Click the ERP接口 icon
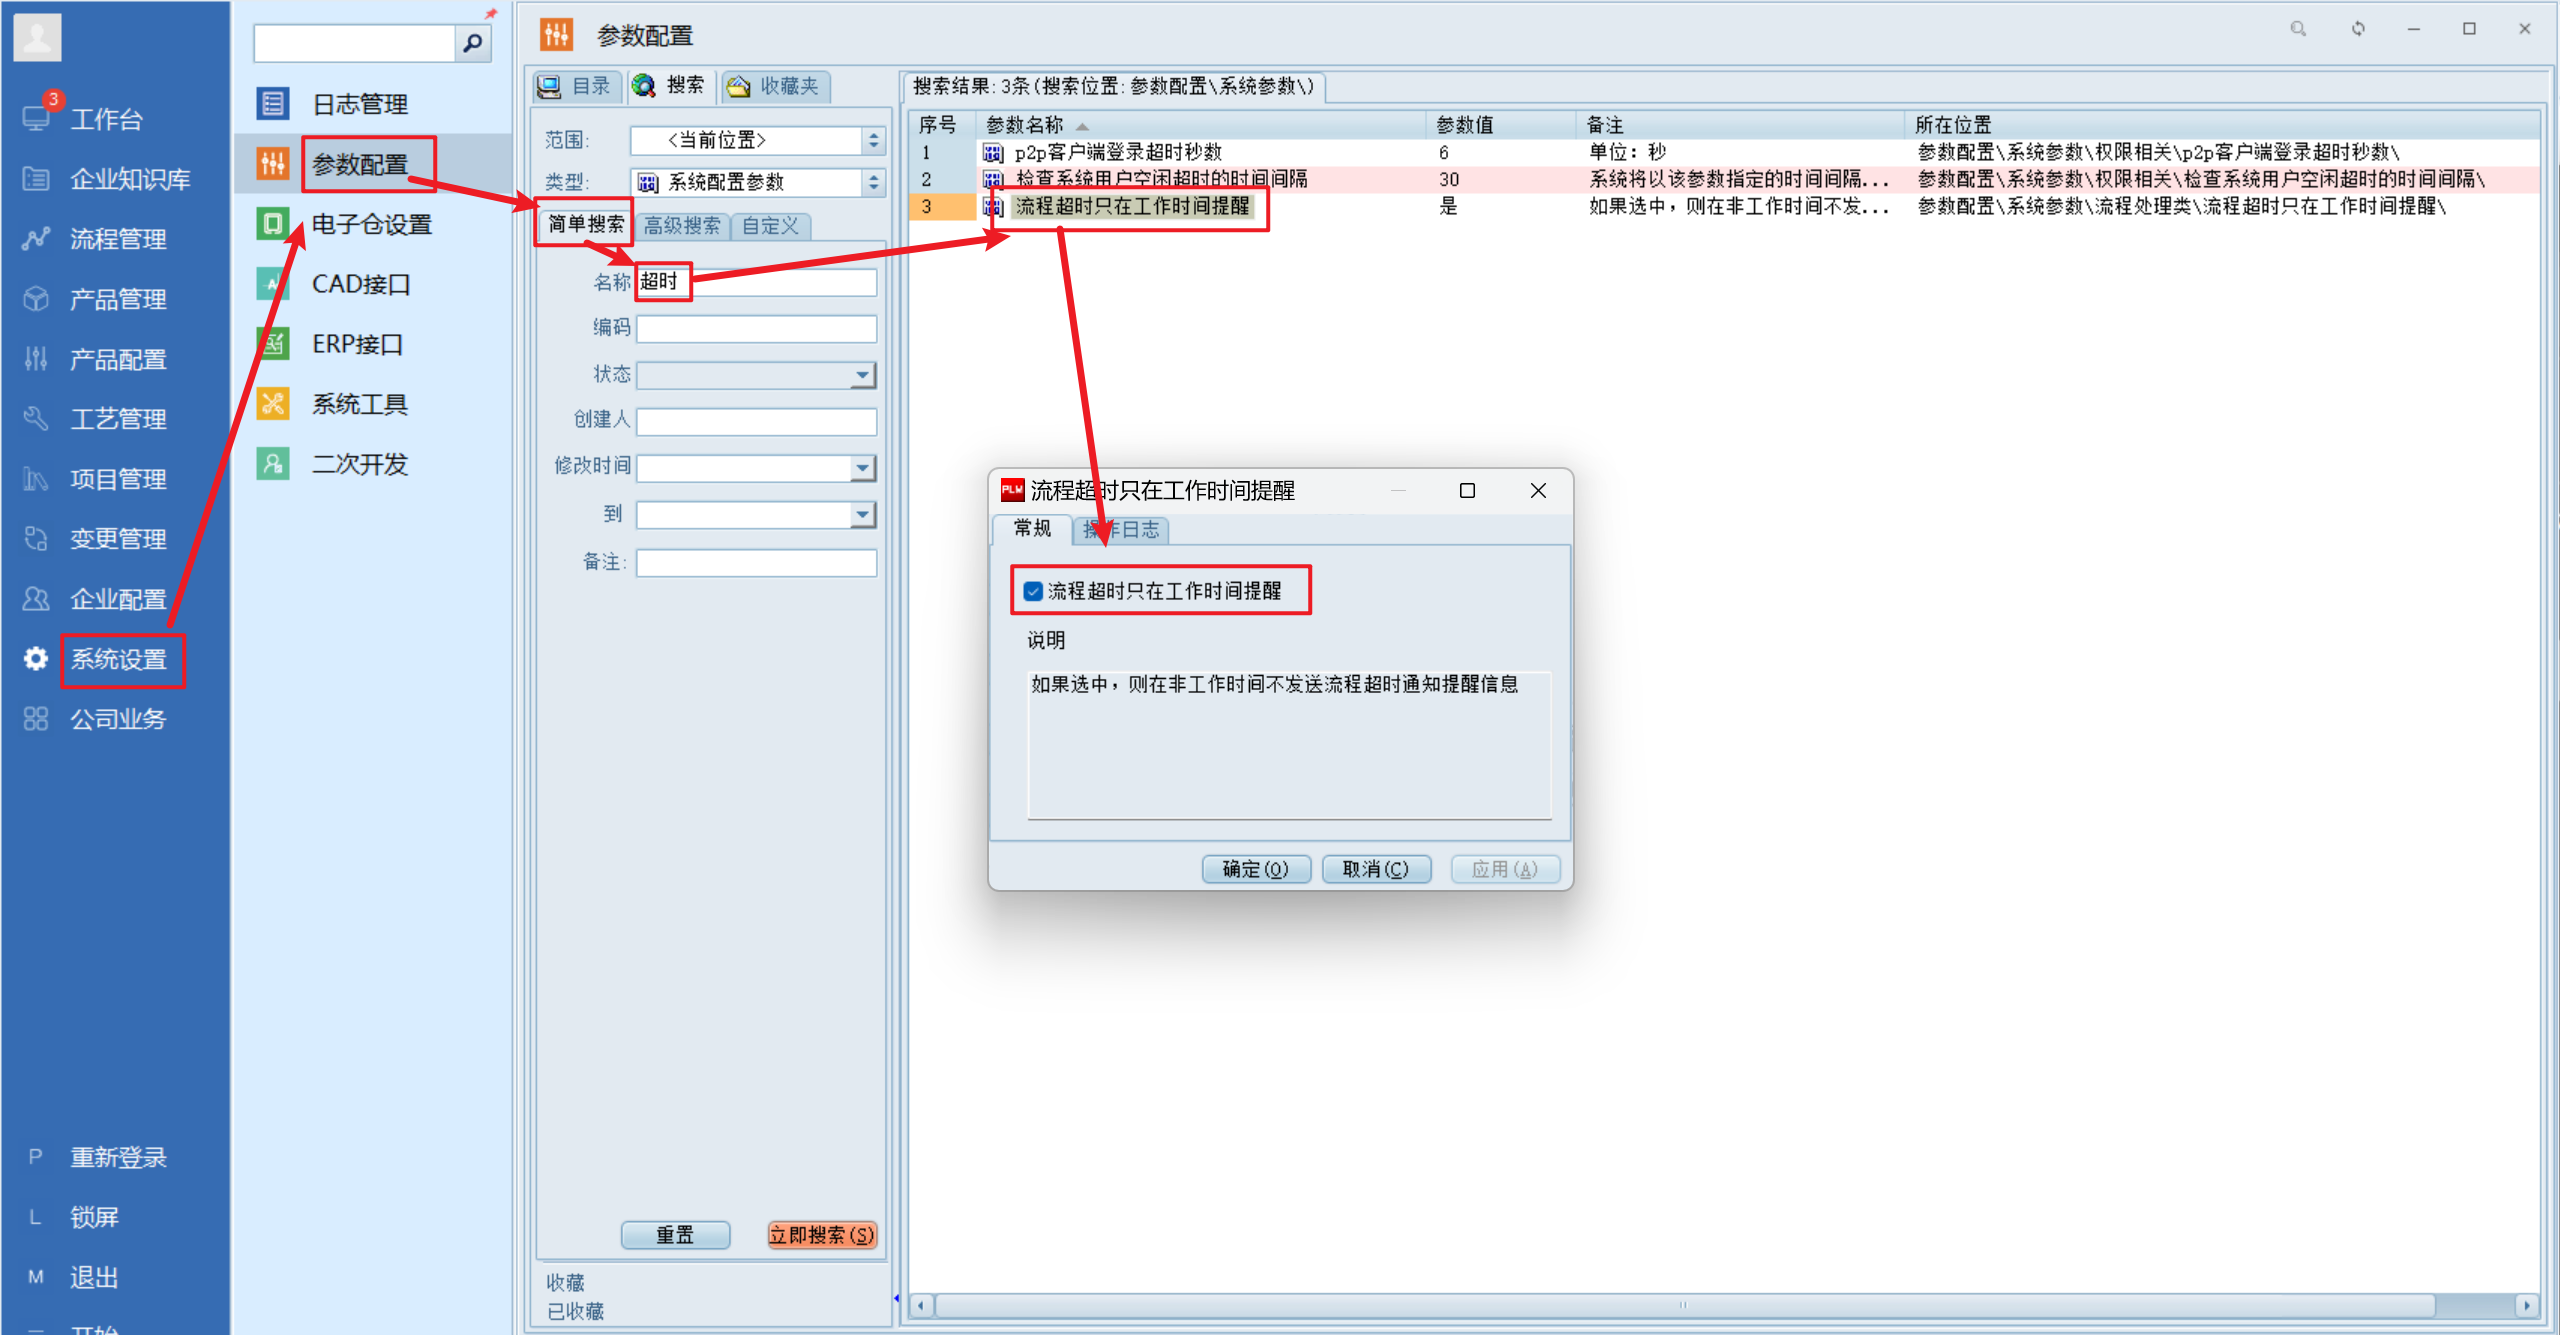2560x1335 pixels. pos(273,343)
